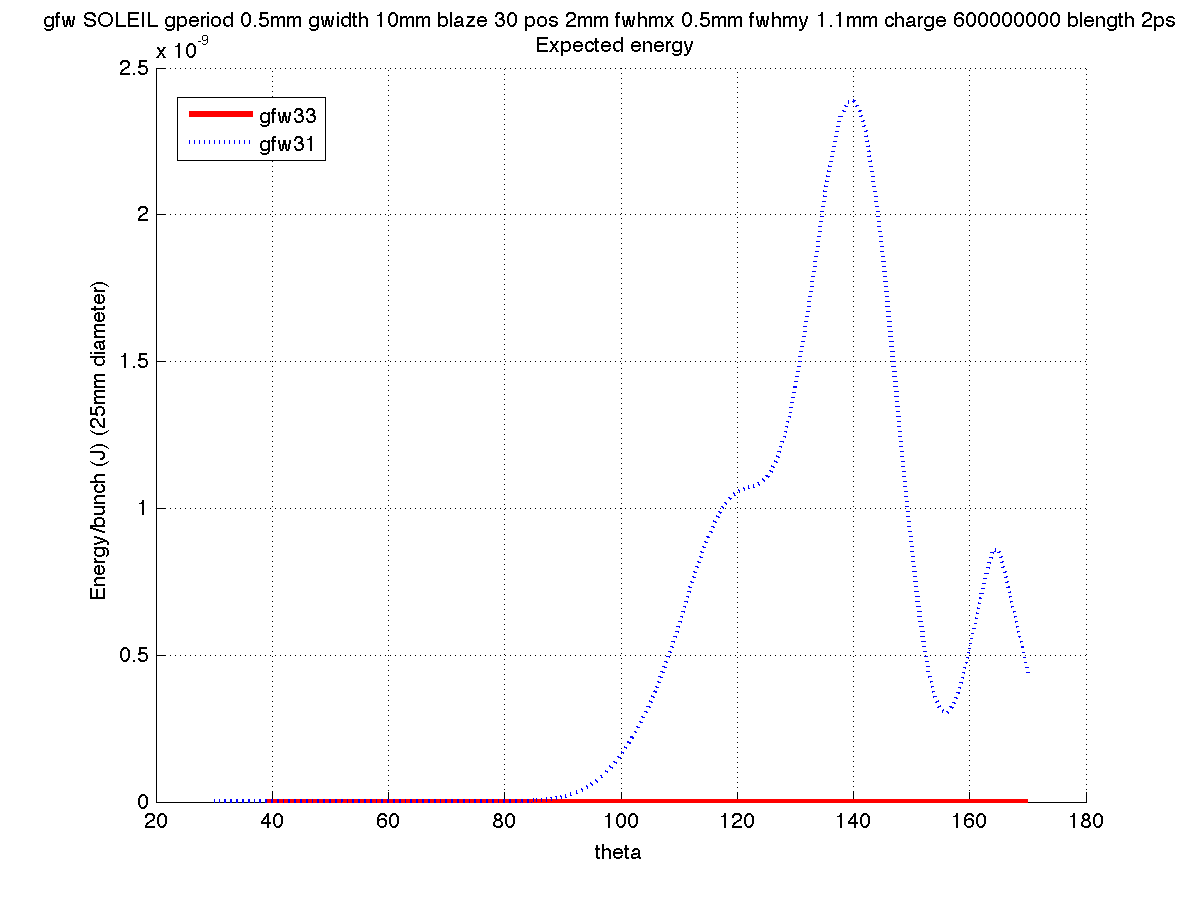This screenshot has height=901, width=1200.
Task: Click the x-axis tick label 20
Action: click(x=156, y=822)
